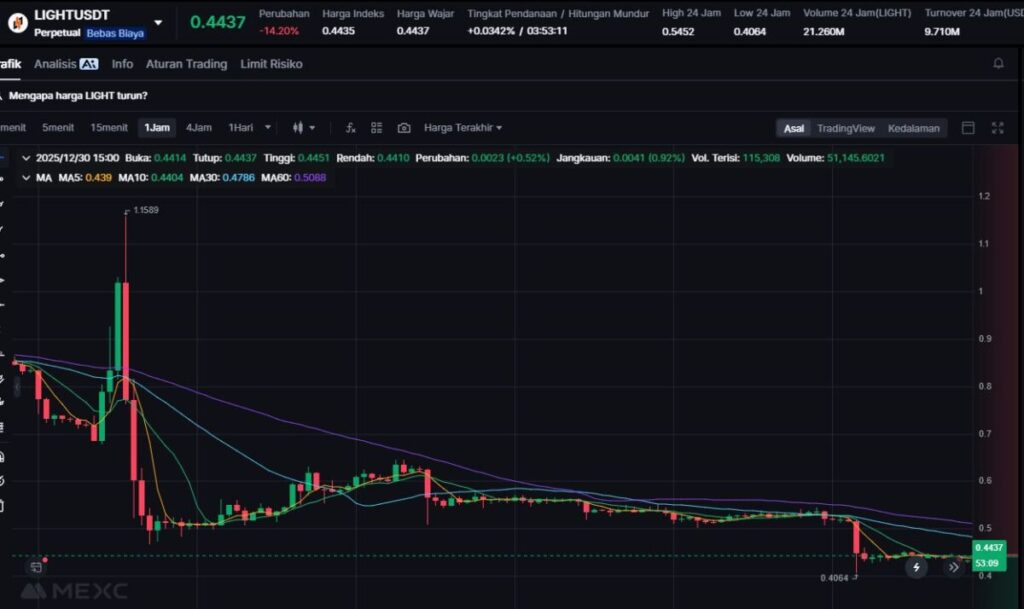Click the chart window layout icon
The height and width of the screenshot is (609, 1024).
[968, 128]
